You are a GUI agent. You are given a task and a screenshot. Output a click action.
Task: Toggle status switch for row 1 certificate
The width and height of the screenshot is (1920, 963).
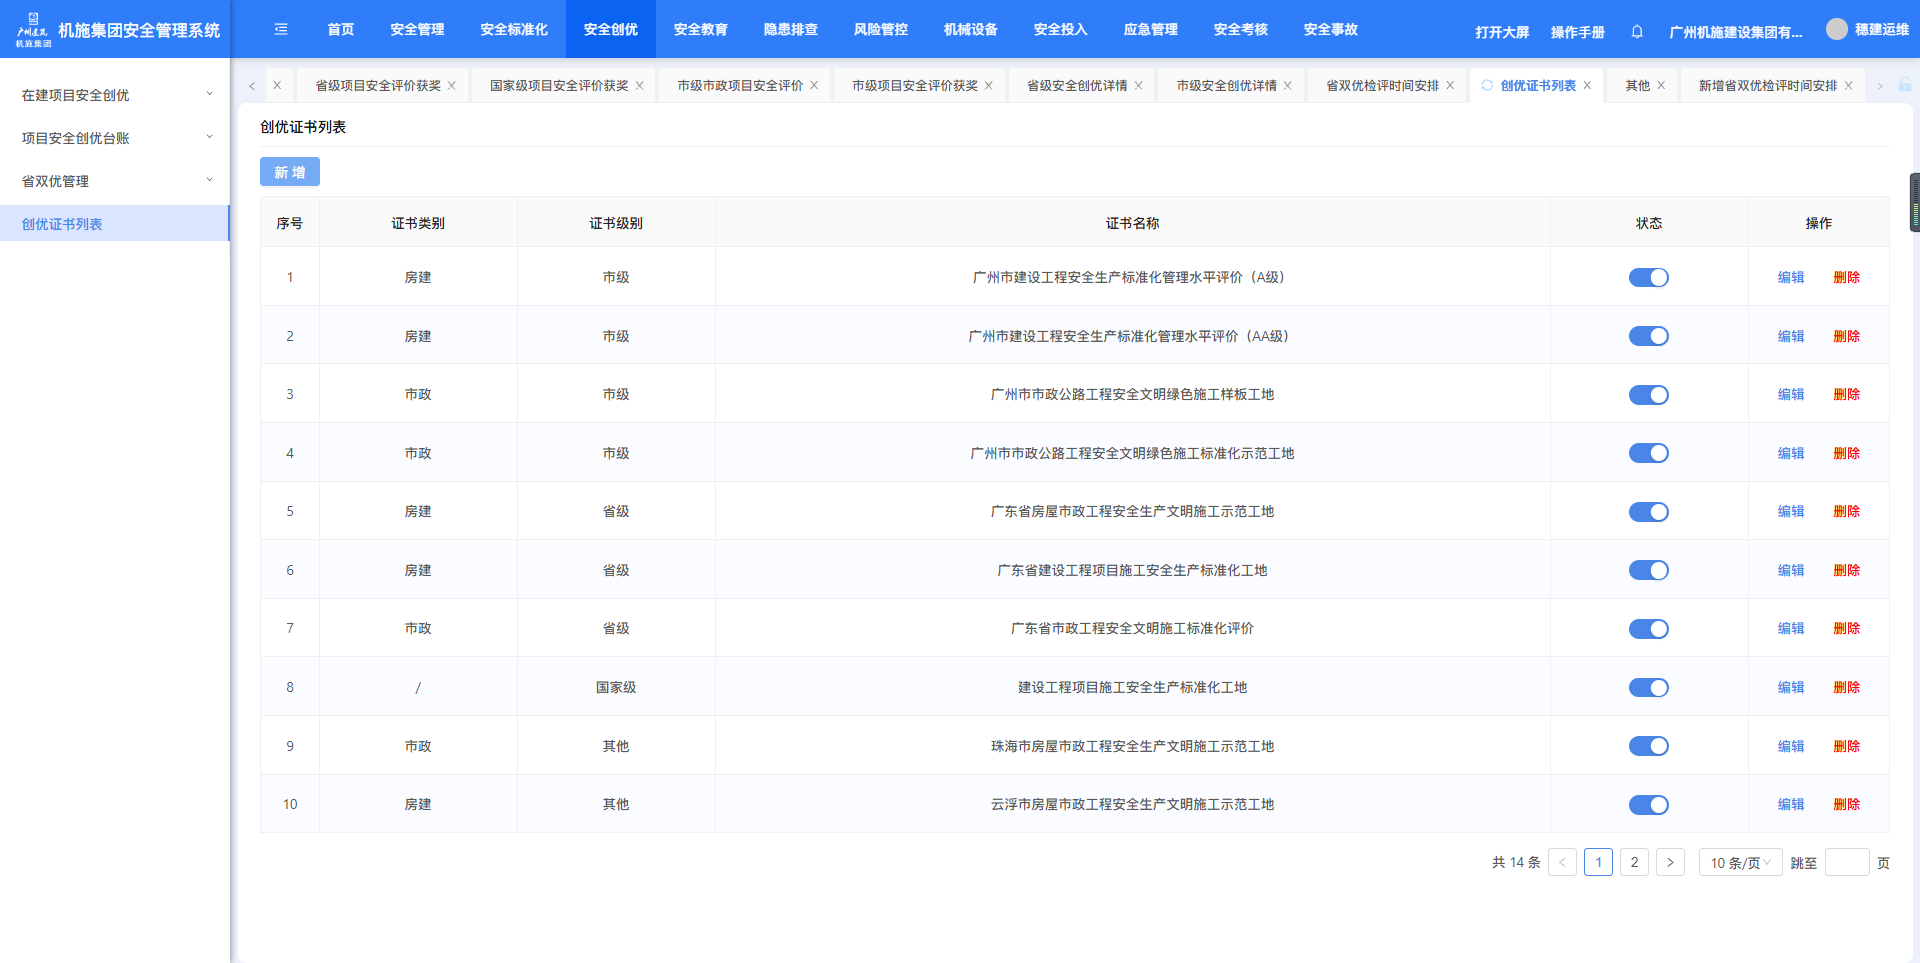tap(1648, 278)
